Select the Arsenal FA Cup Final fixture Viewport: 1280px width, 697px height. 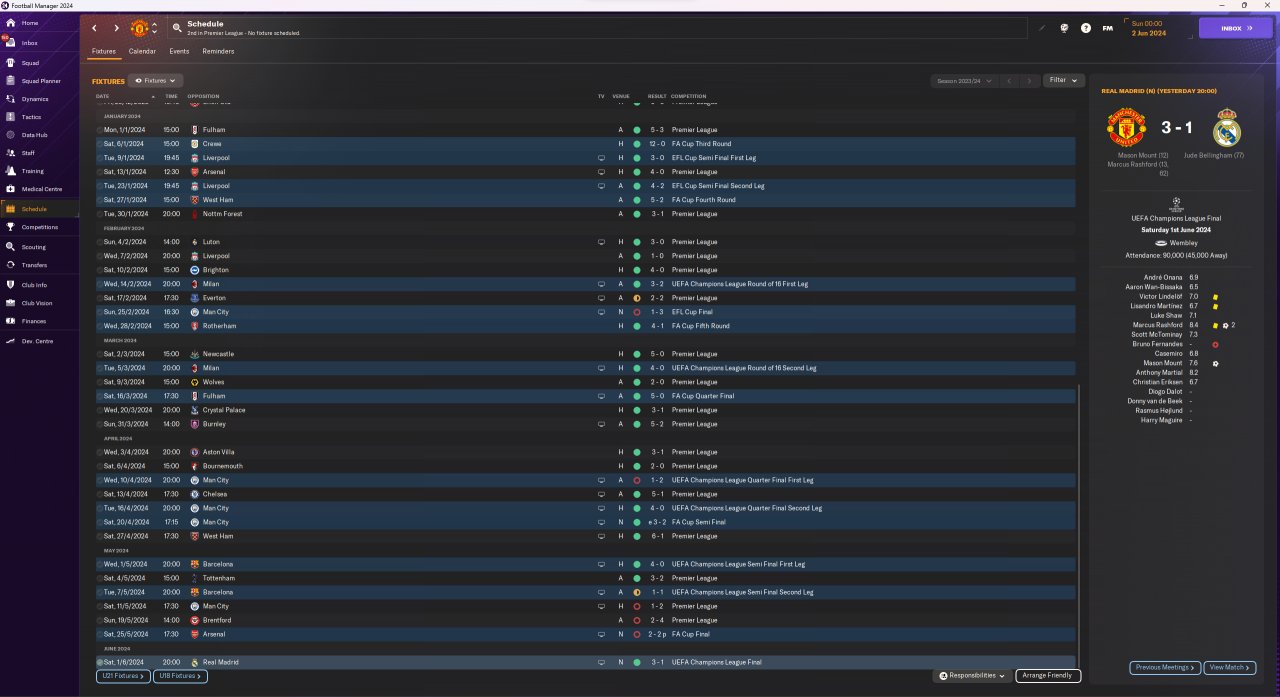(x=586, y=634)
